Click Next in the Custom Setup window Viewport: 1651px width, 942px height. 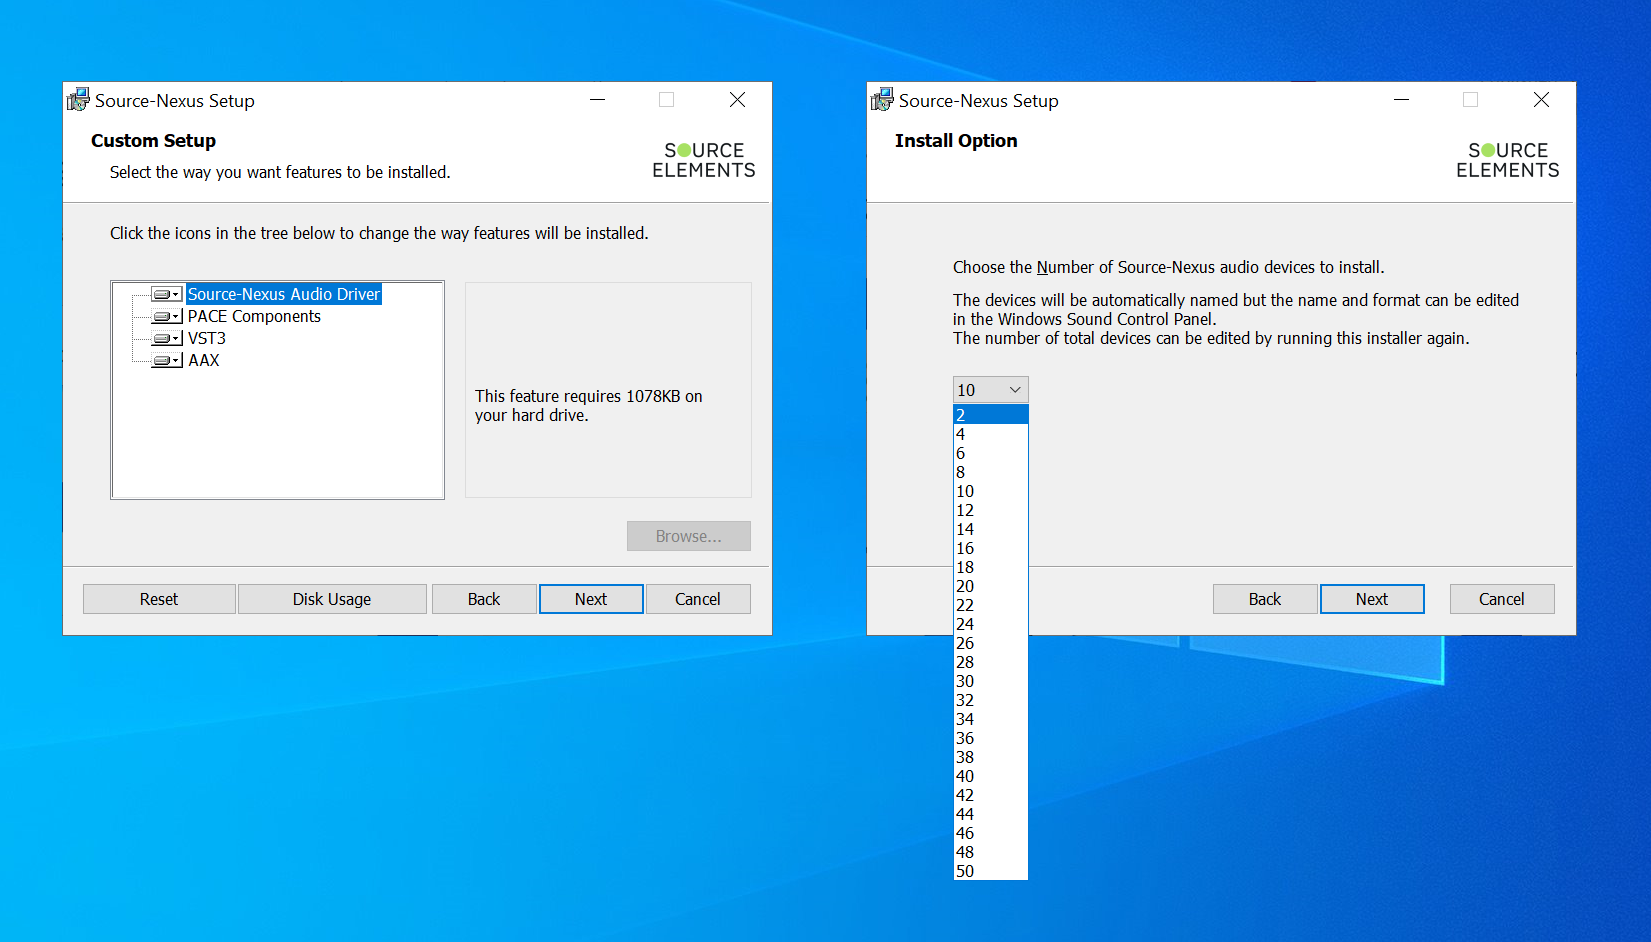pos(591,599)
